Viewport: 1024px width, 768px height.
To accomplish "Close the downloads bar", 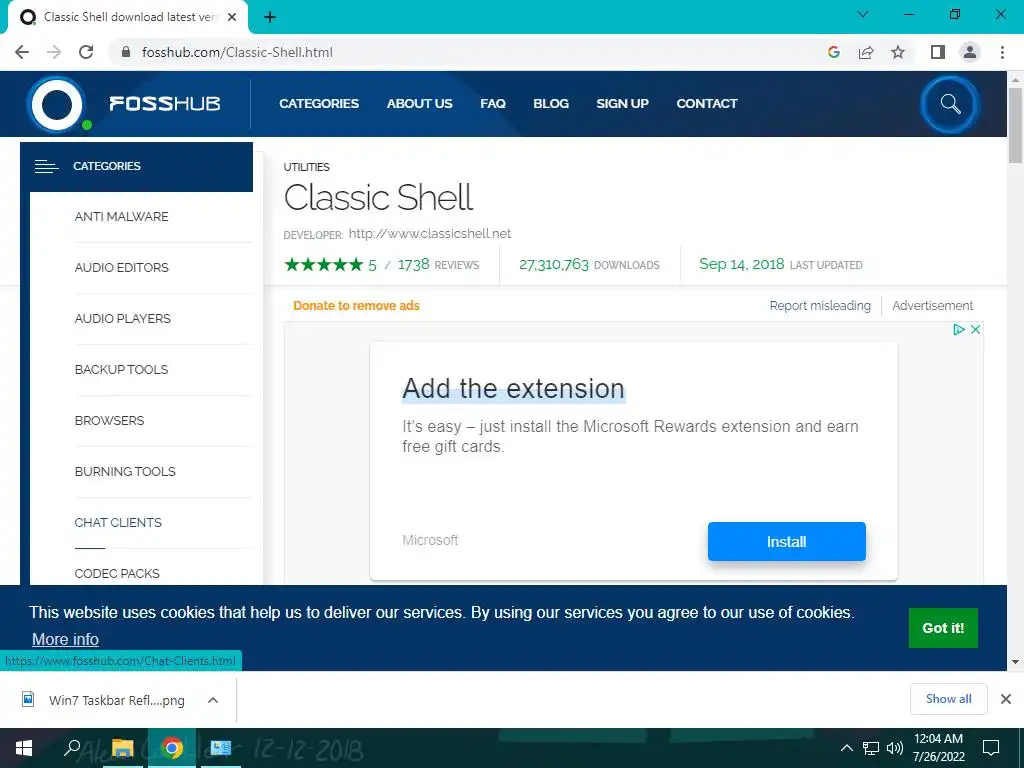I will 1006,699.
